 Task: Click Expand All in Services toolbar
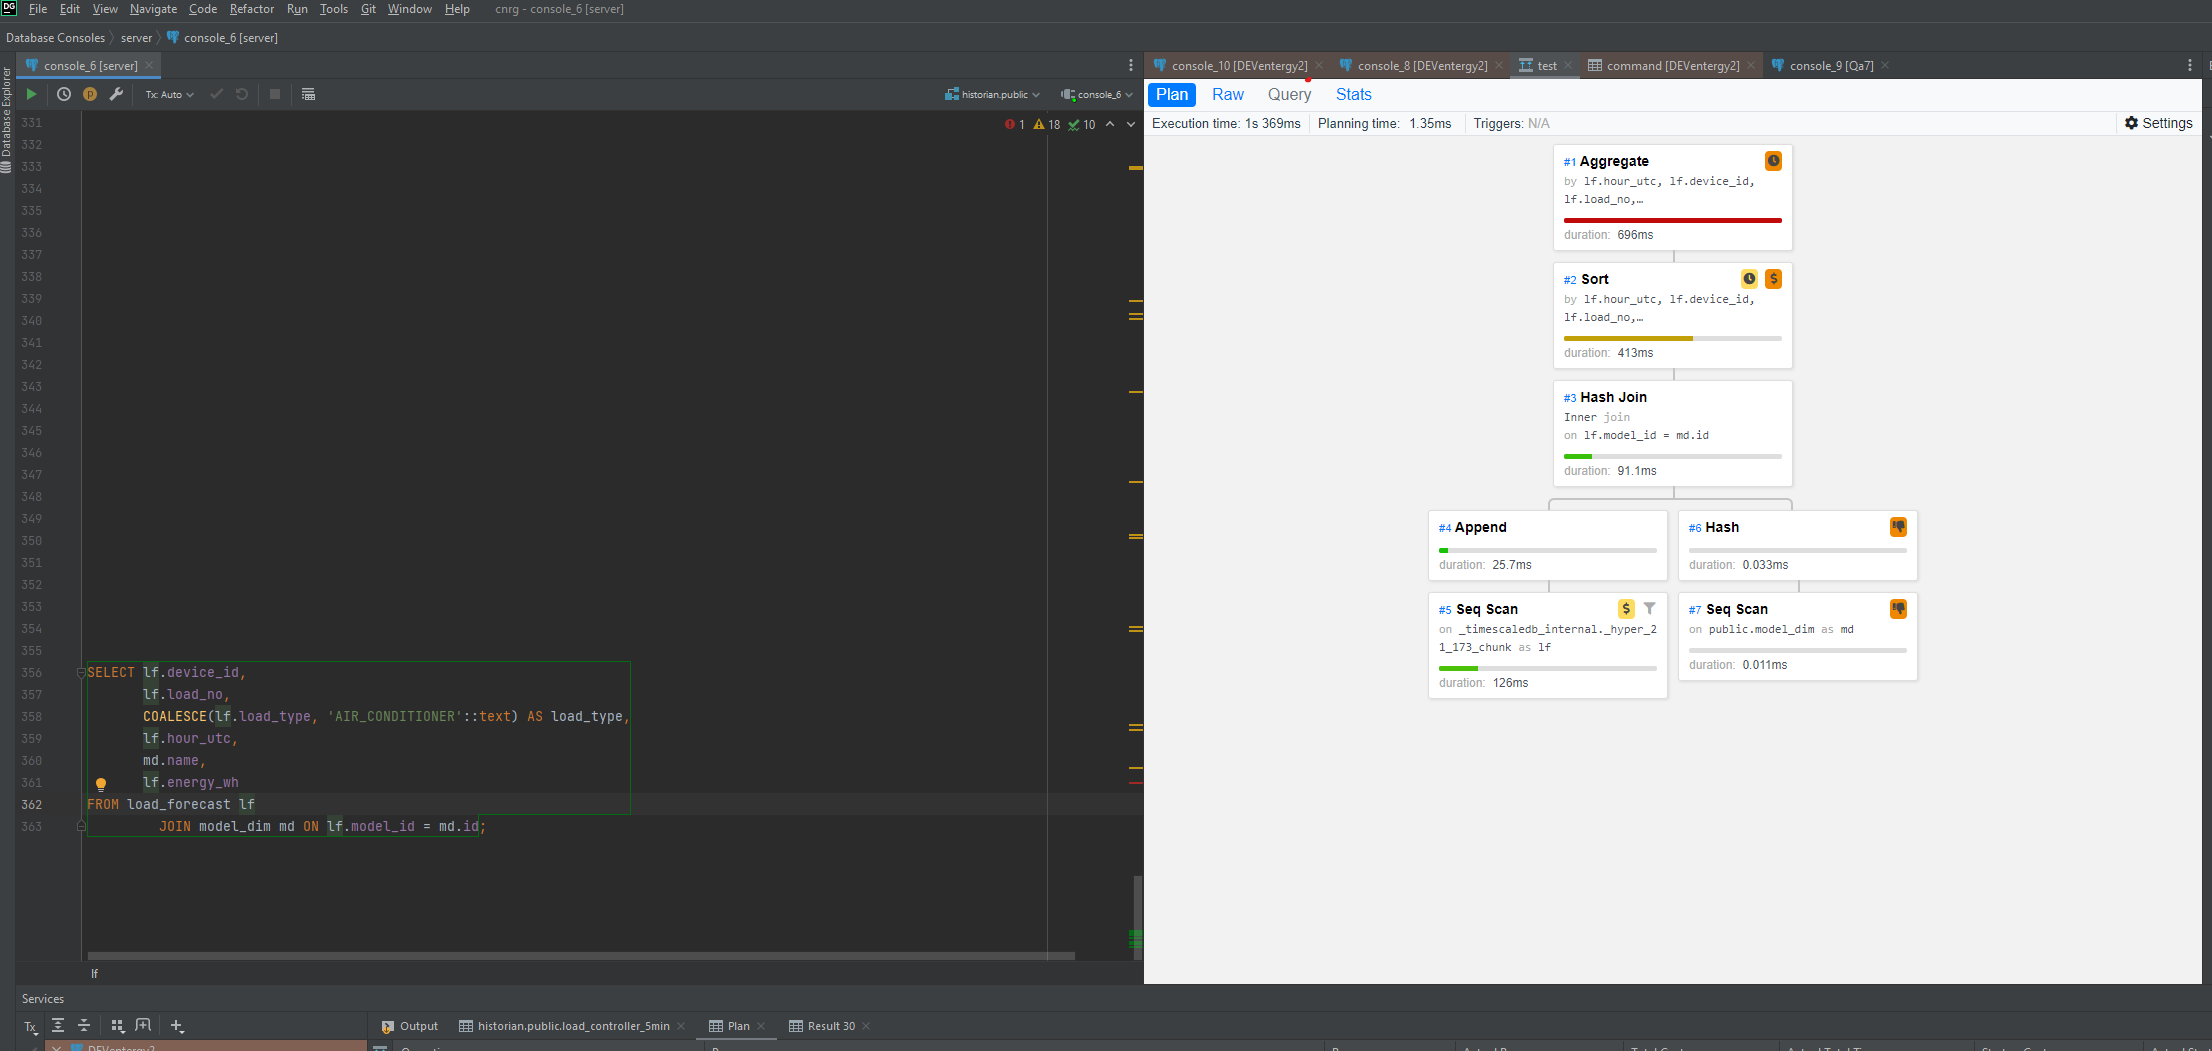[x=58, y=1025]
